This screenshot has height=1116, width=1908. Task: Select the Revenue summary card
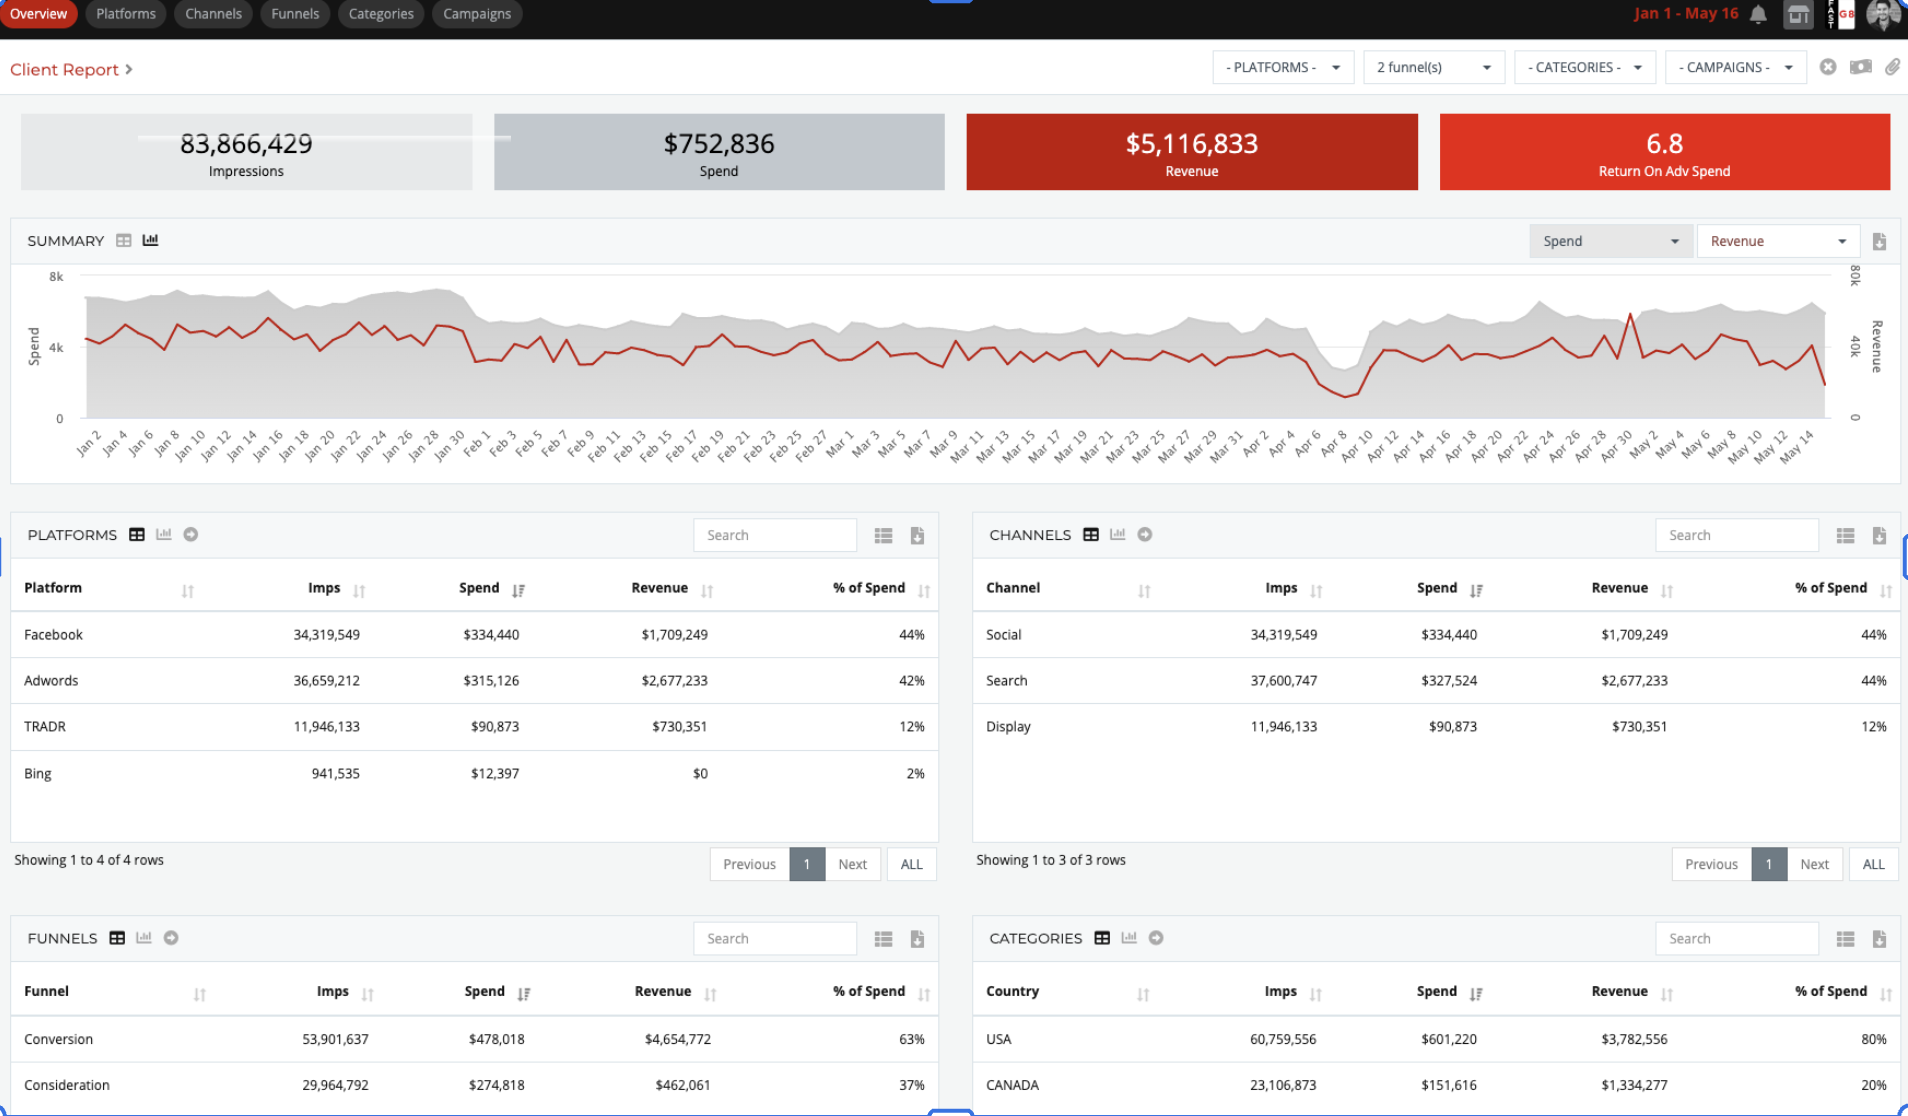(x=1192, y=152)
